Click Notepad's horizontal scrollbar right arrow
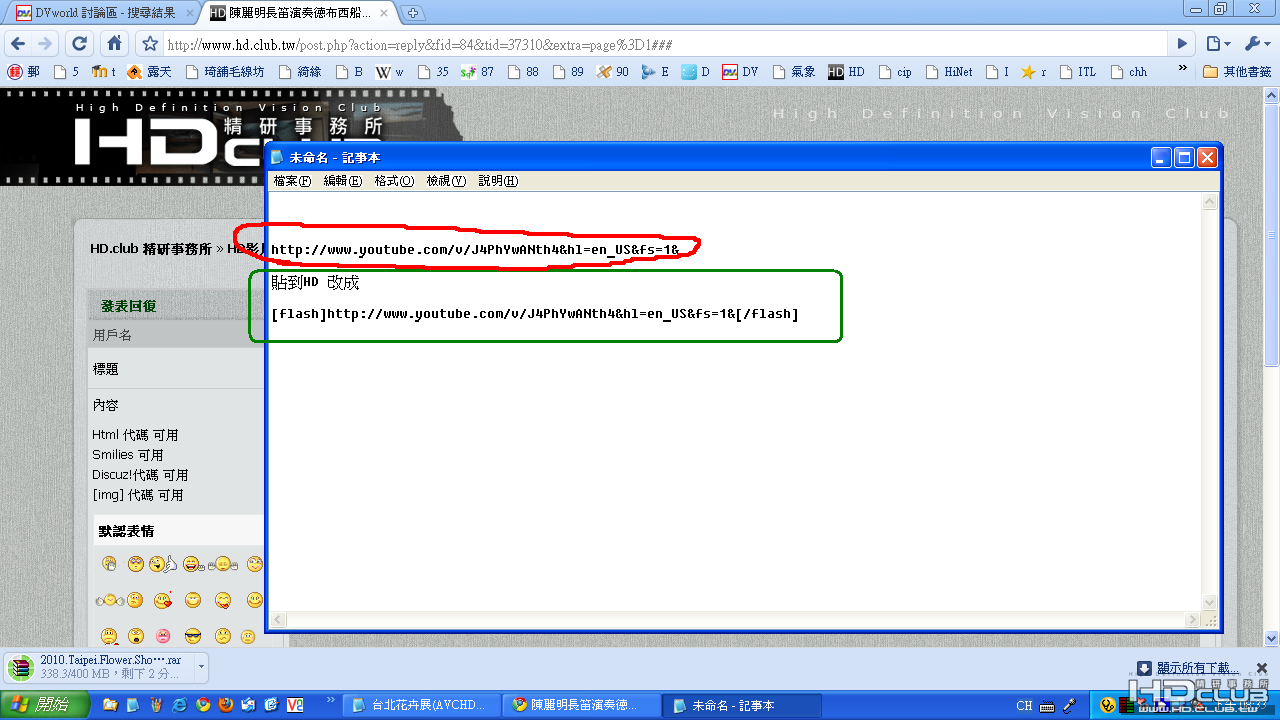The image size is (1280, 720). (1192, 620)
